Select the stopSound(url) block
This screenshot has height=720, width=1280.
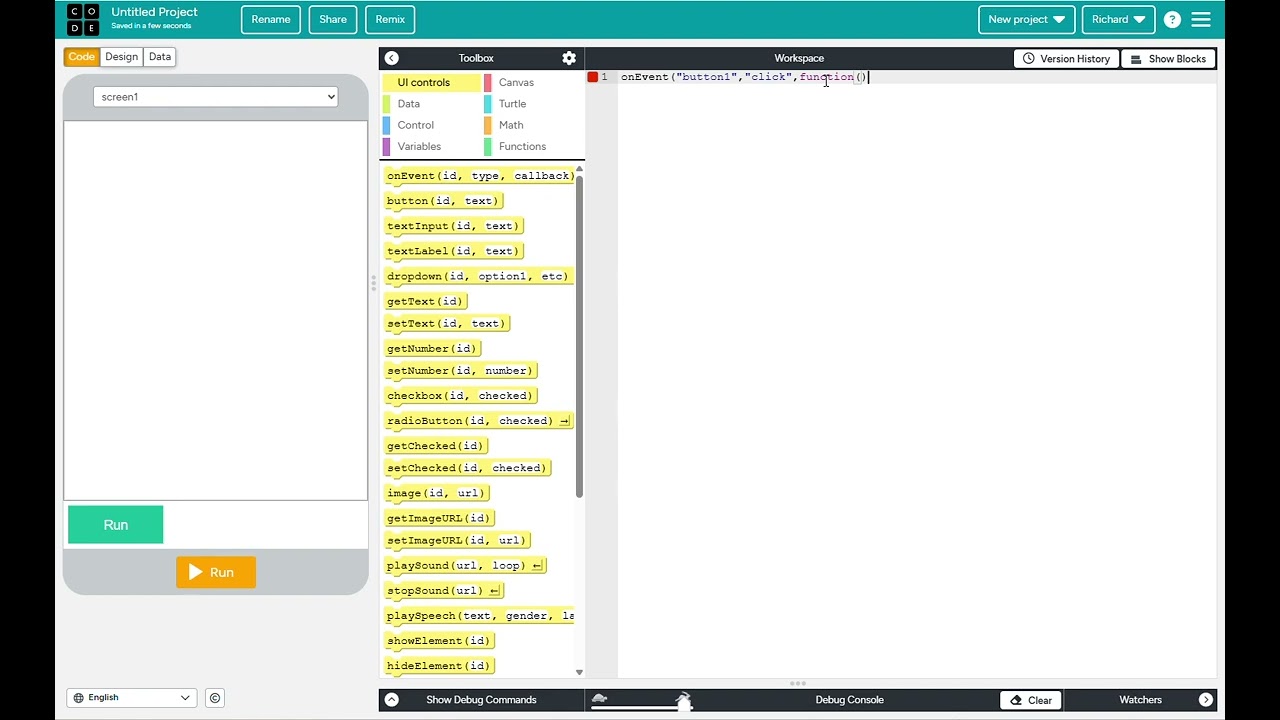[x=443, y=591]
